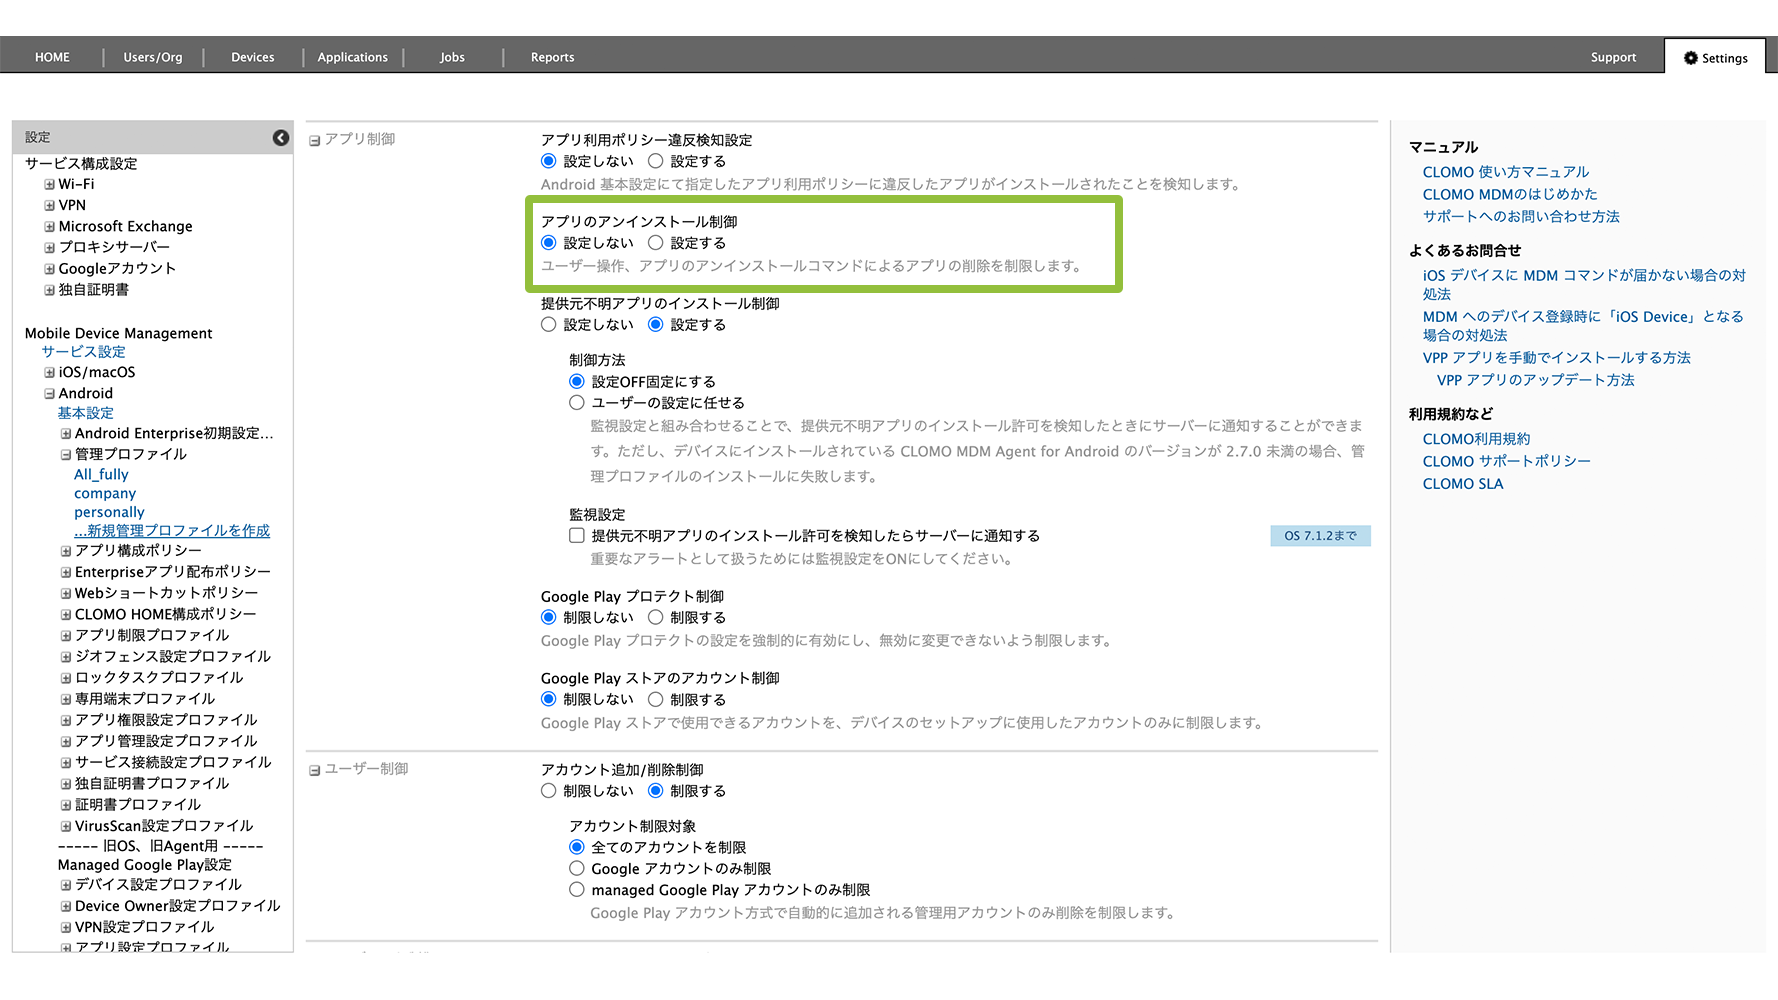Expand the VPN tree node
The height and width of the screenshot is (1000, 1778).
(x=49, y=206)
